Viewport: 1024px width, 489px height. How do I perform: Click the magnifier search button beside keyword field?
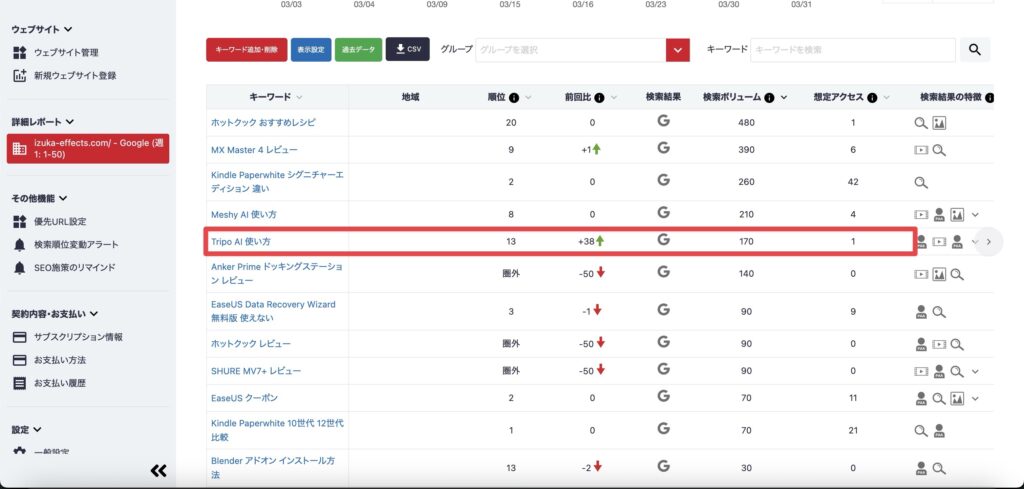point(975,50)
